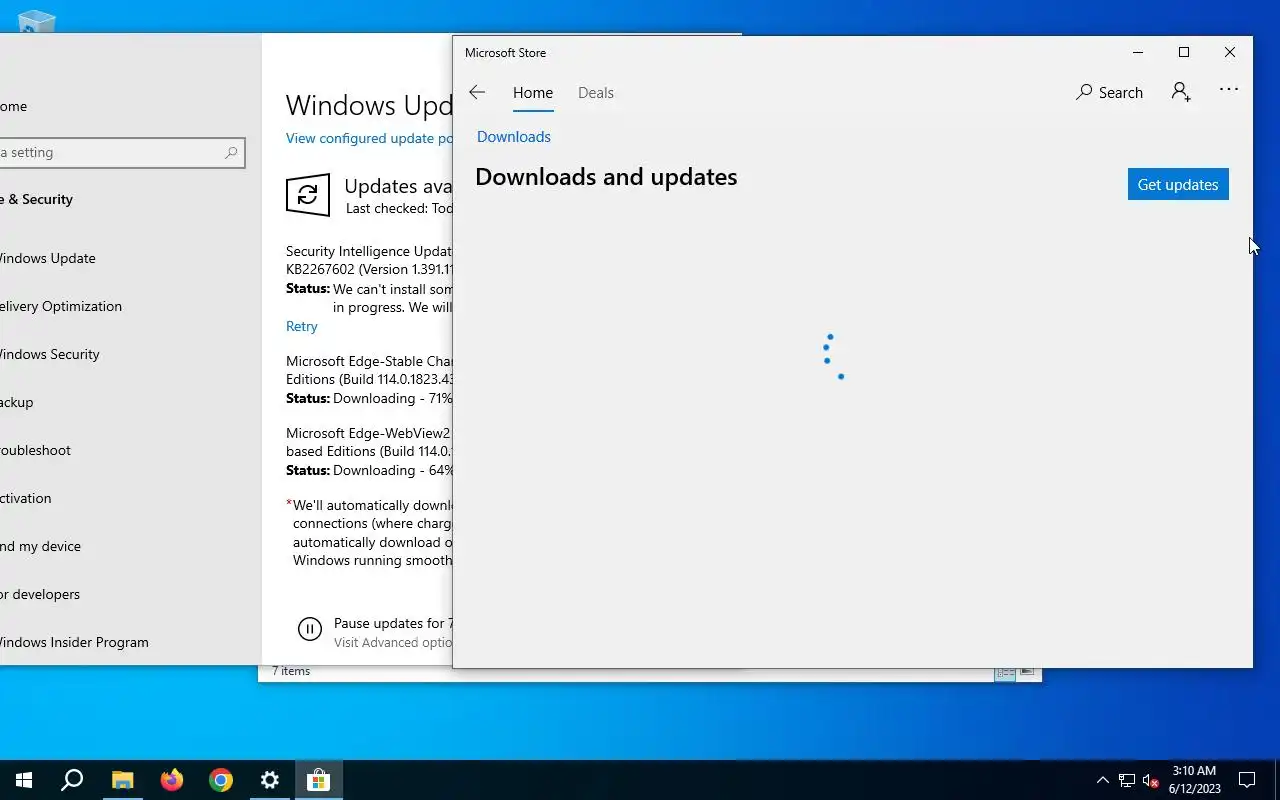Minimize the Microsoft Store window
The width and height of the screenshot is (1280, 800).
[1138, 52]
